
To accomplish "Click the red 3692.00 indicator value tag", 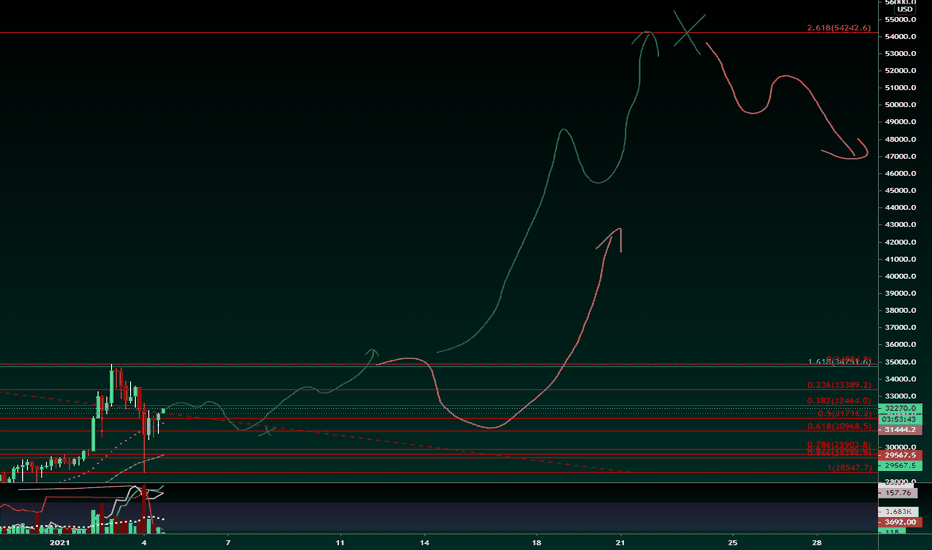I will click(900, 522).
